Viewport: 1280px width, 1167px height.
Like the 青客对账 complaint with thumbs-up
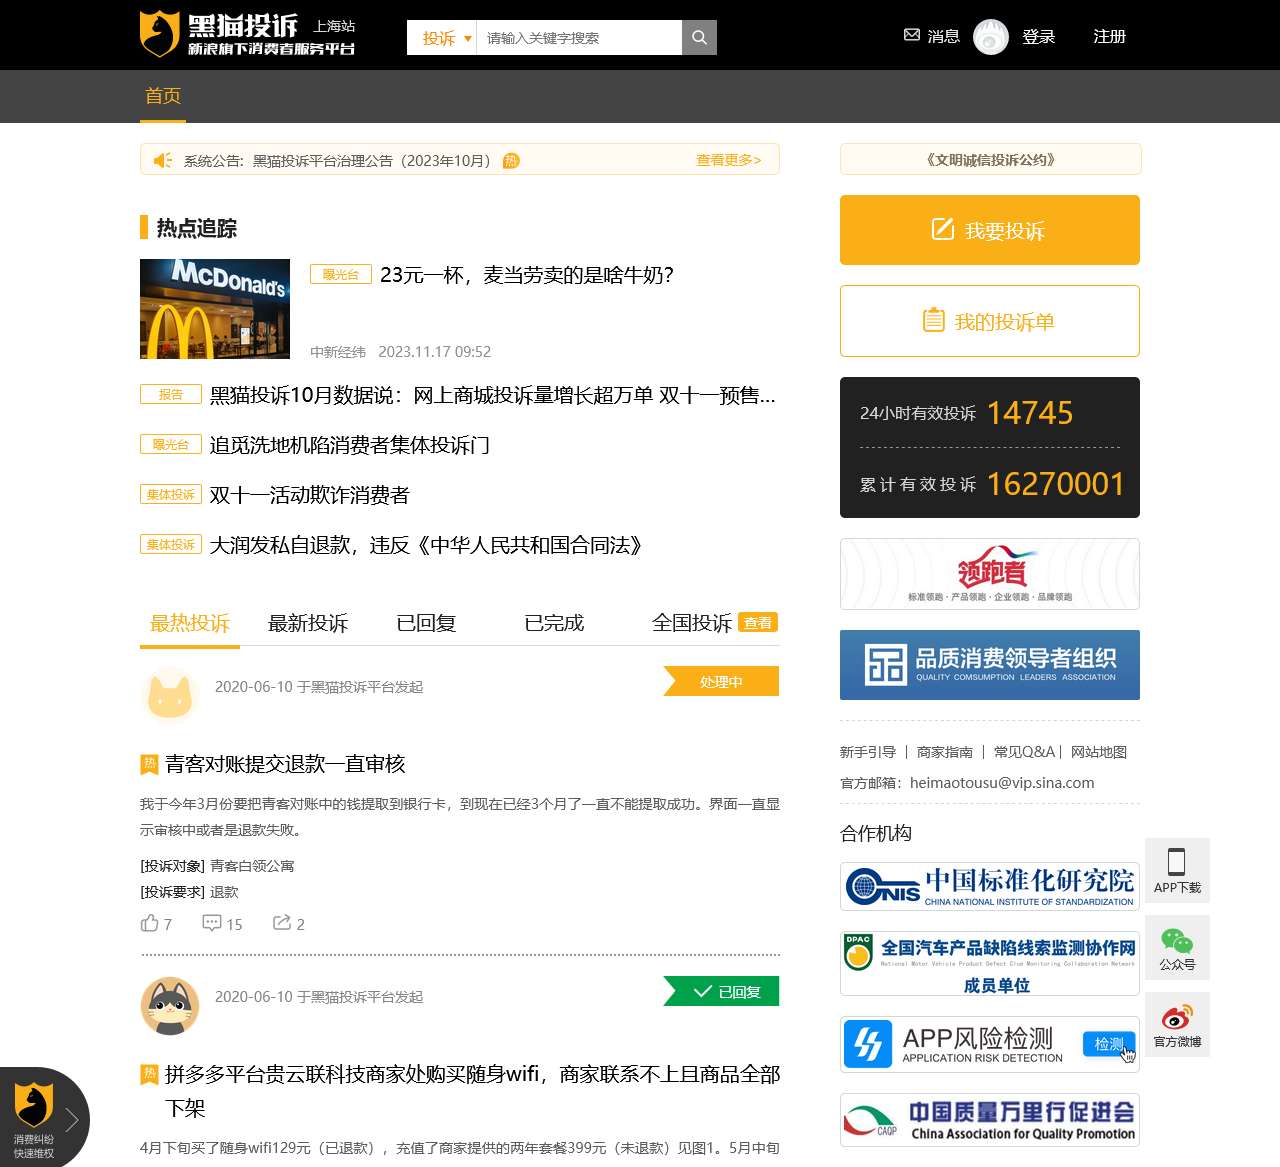point(150,923)
